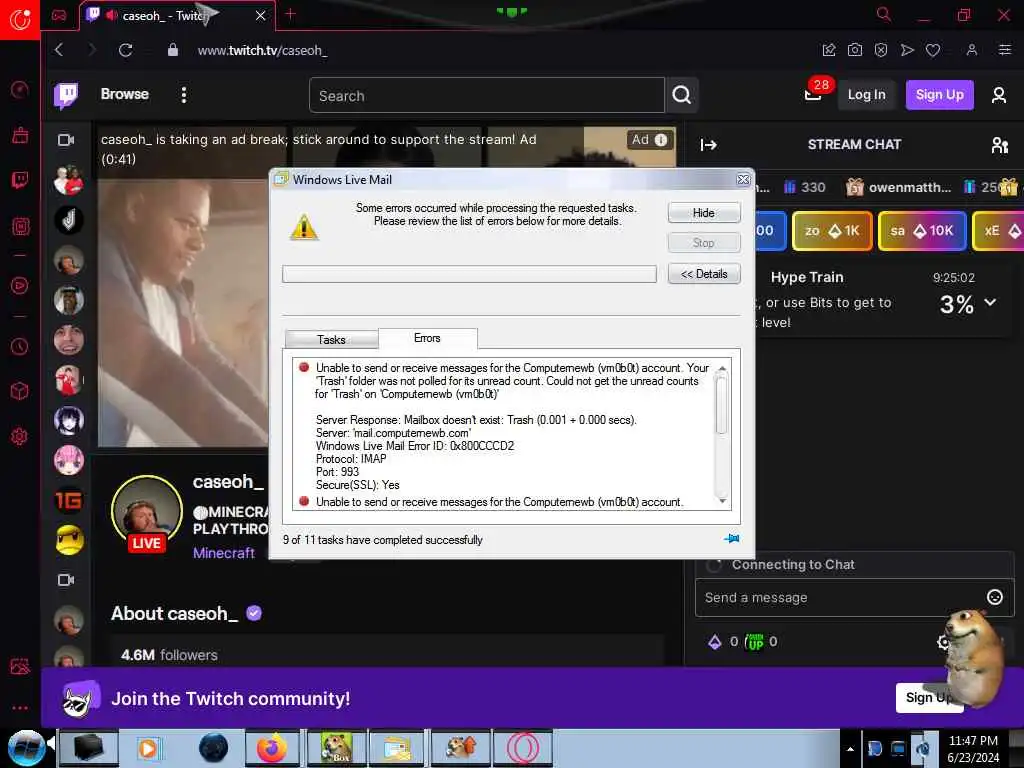Bookmark page with heart icon
The width and height of the screenshot is (1024, 768).
click(933, 50)
